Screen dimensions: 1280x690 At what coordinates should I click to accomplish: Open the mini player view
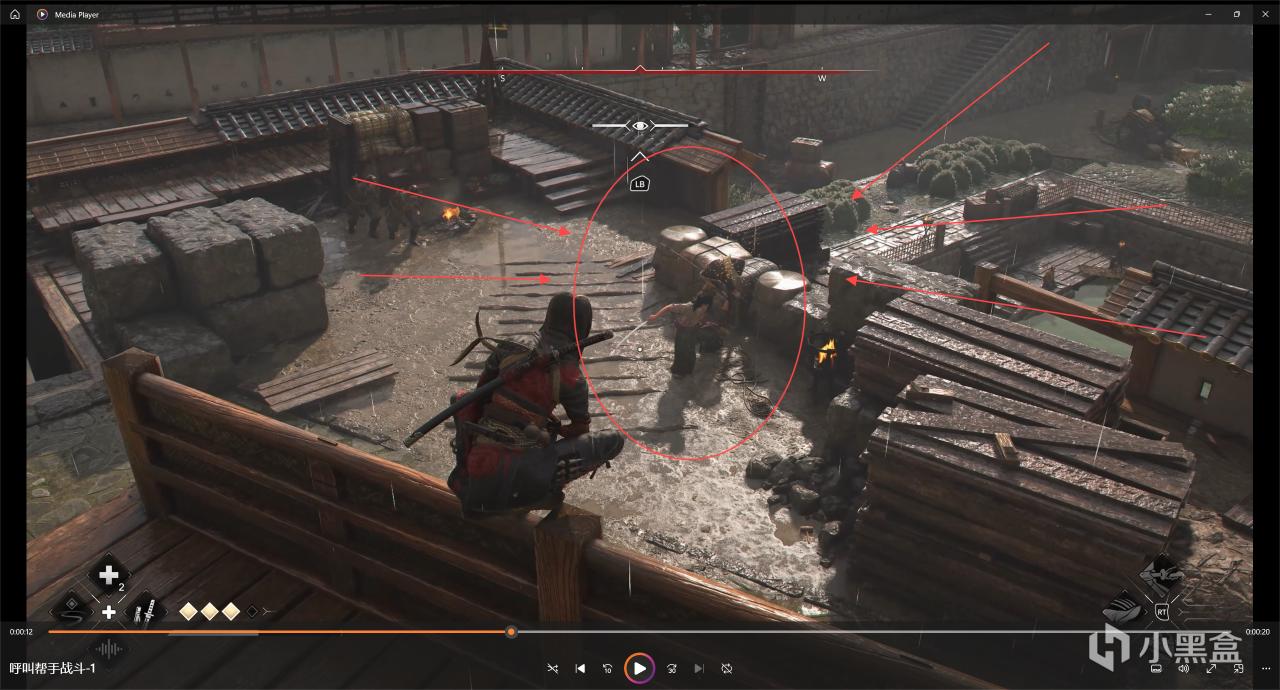point(1238,668)
